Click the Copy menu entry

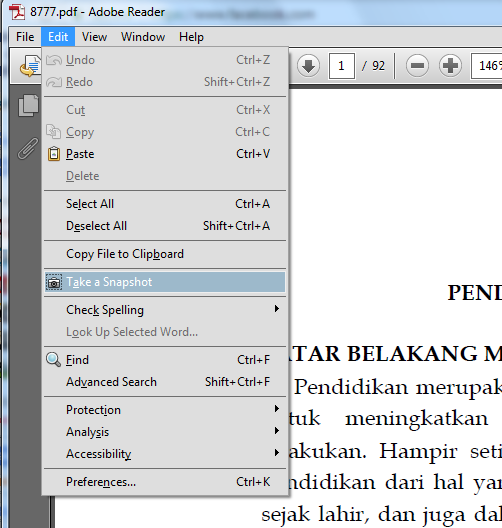coord(165,132)
